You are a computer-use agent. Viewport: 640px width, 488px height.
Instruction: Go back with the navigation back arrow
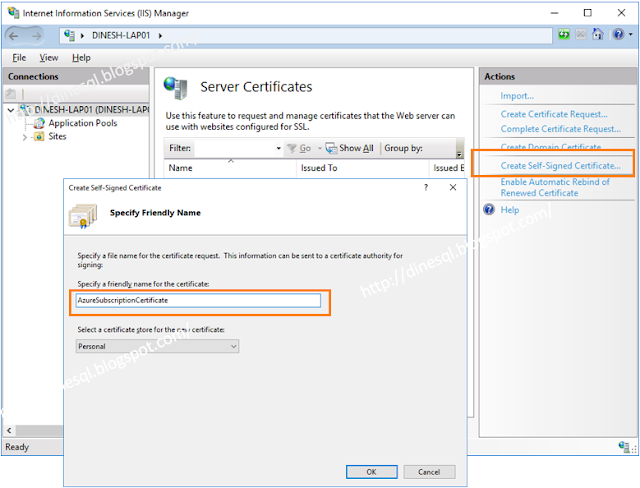point(13,36)
